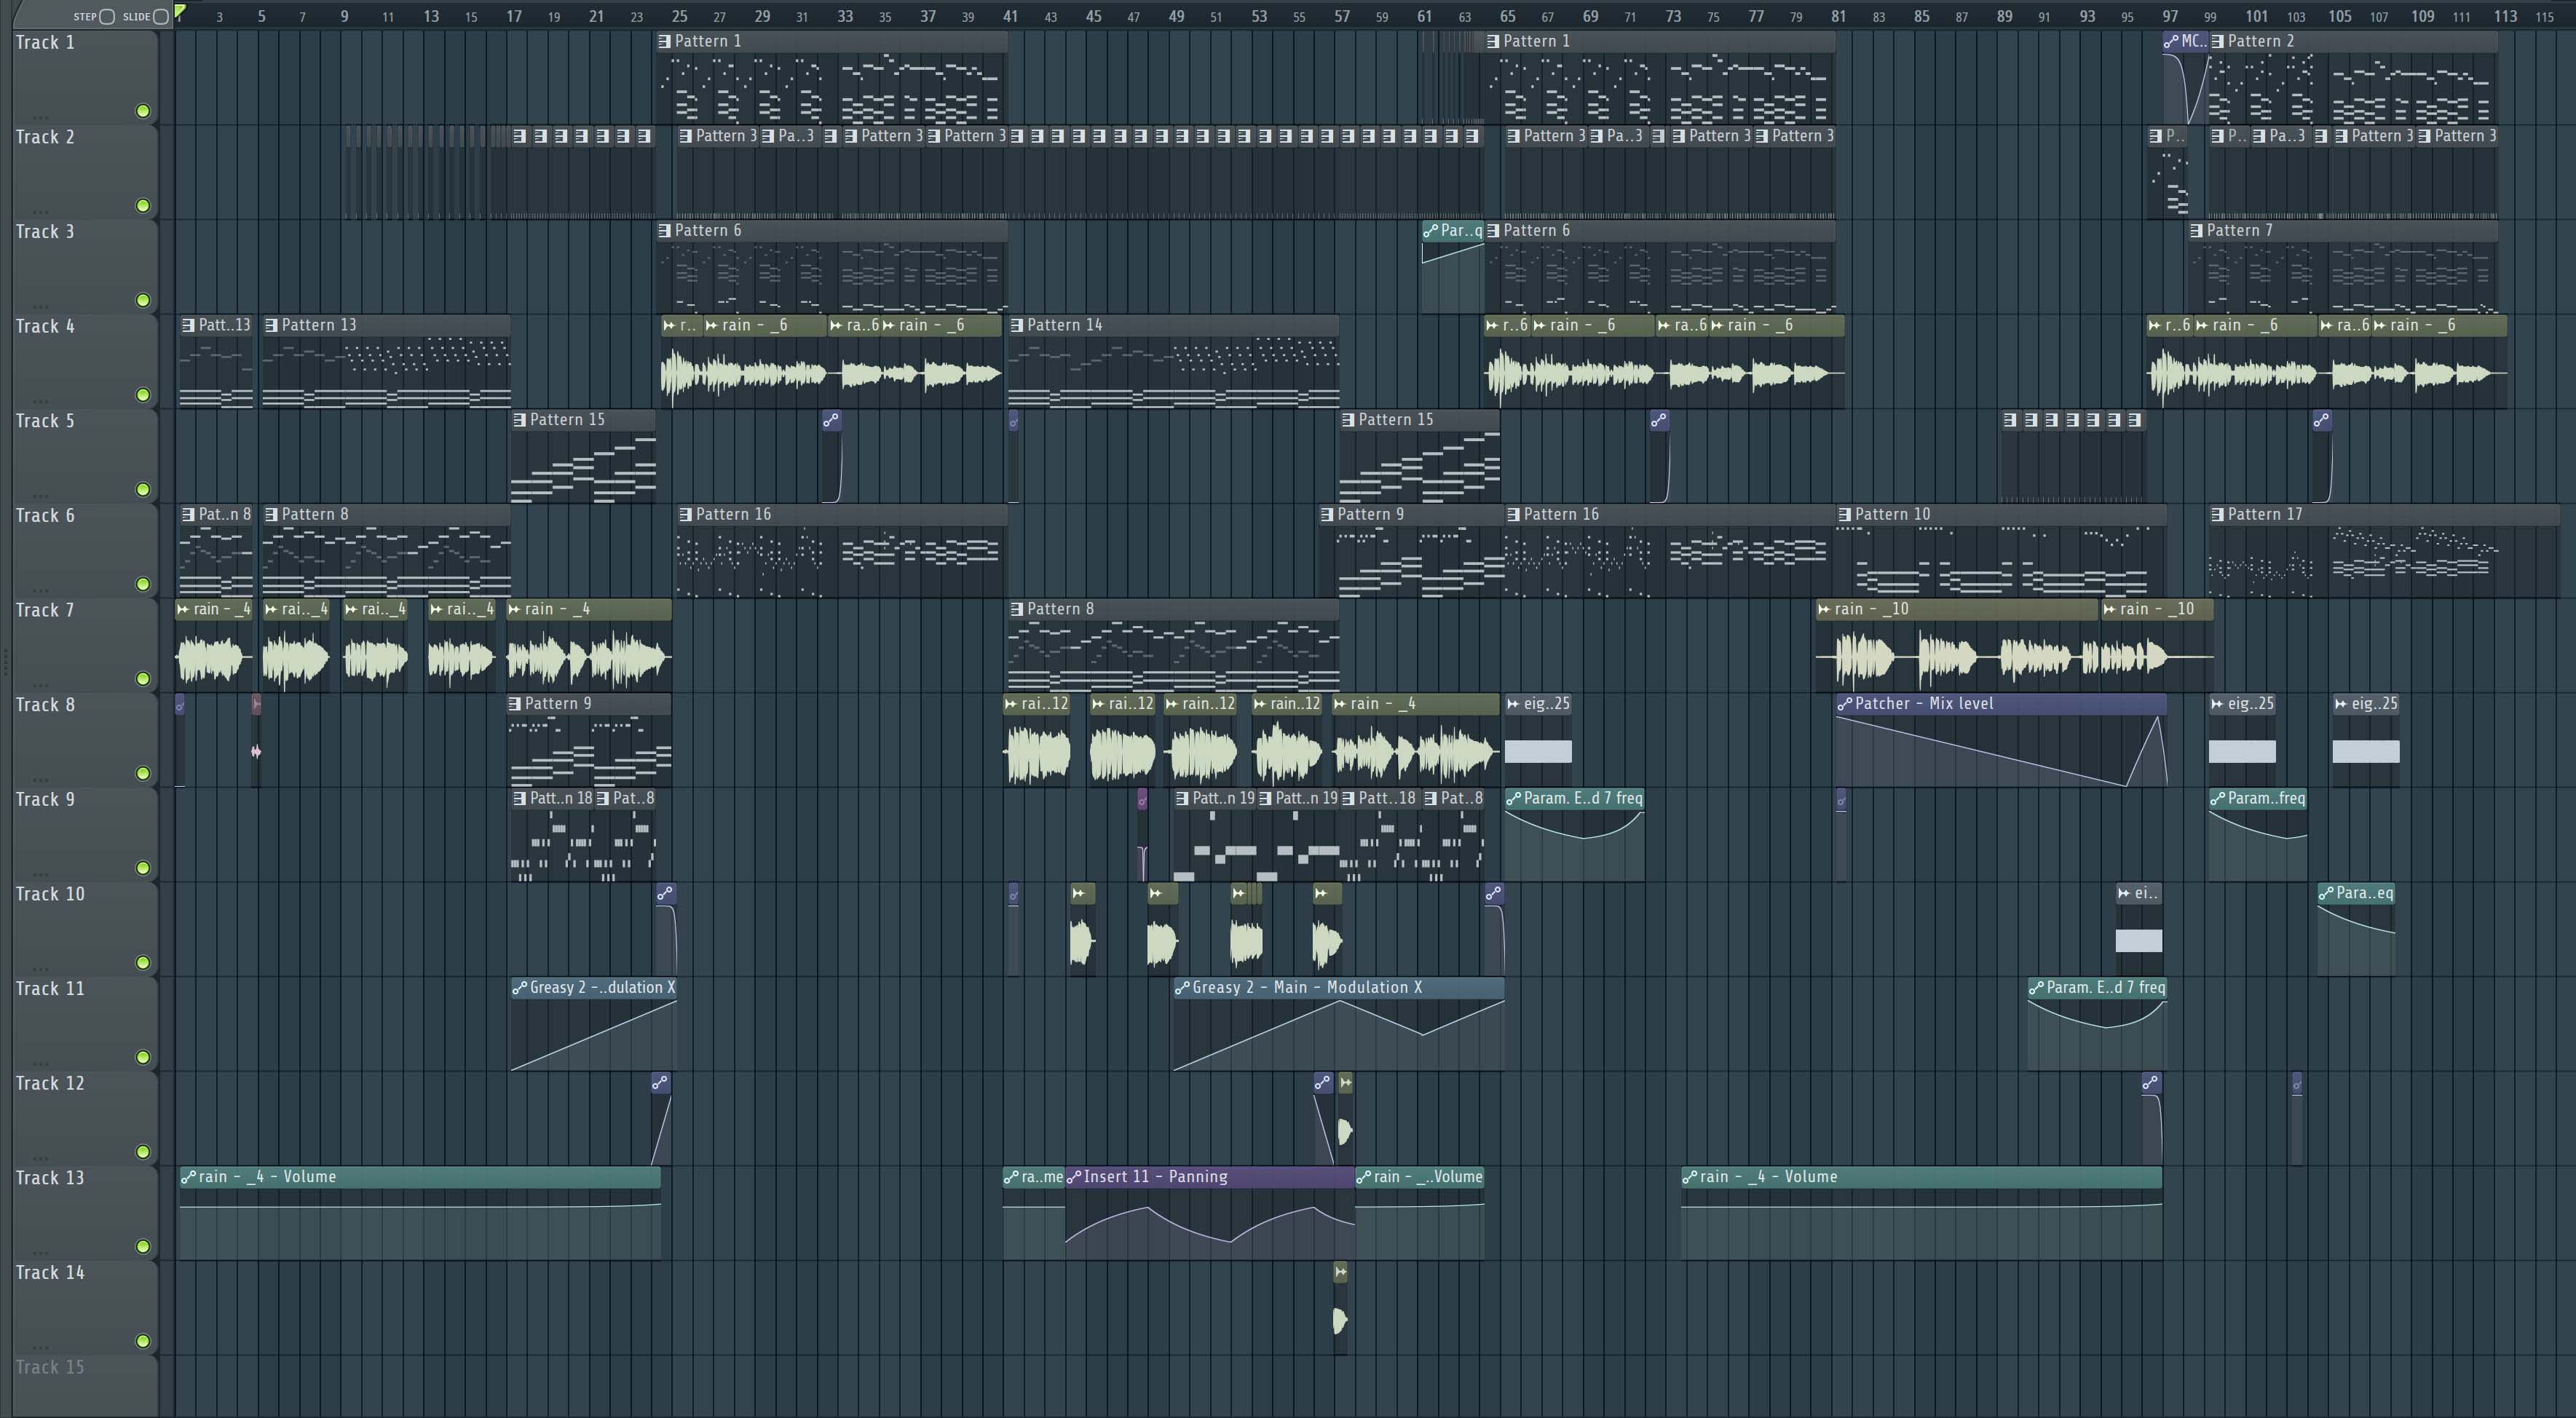Click the automation icon of the MC.. clip
The height and width of the screenshot is (1418, 2576).
(x=2171, y=41)
